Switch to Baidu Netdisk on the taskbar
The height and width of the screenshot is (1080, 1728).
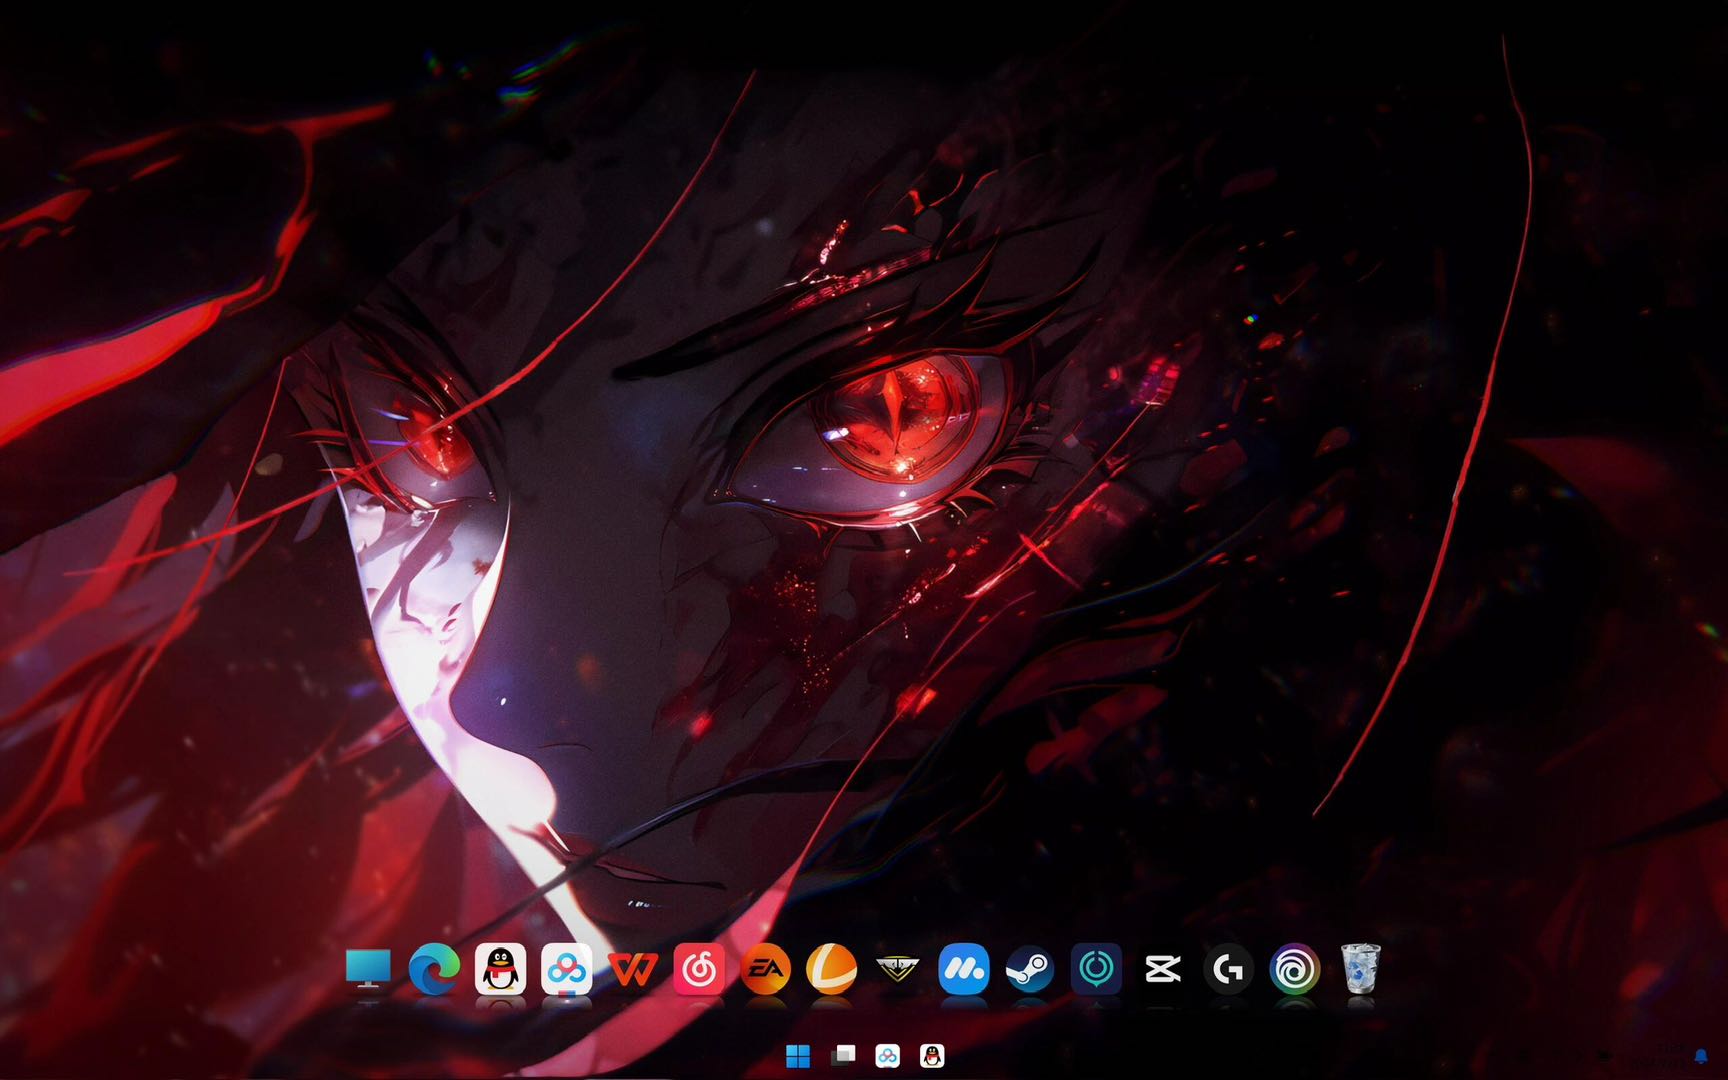point(887,1056)
